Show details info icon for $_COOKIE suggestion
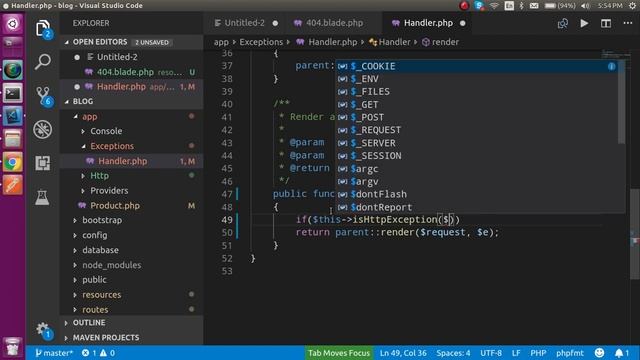 click(611, 66)
